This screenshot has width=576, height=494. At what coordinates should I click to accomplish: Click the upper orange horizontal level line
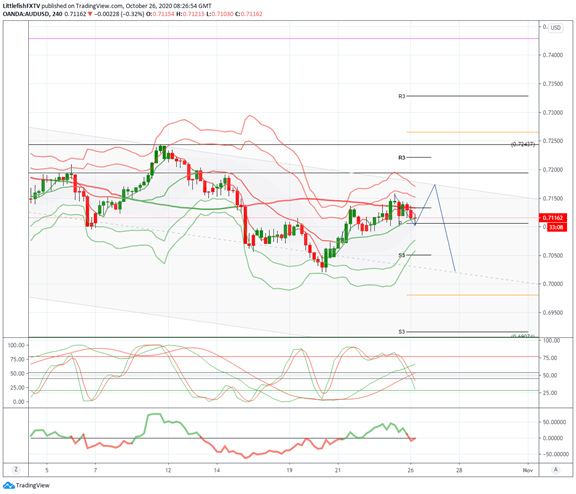[472, 132]
